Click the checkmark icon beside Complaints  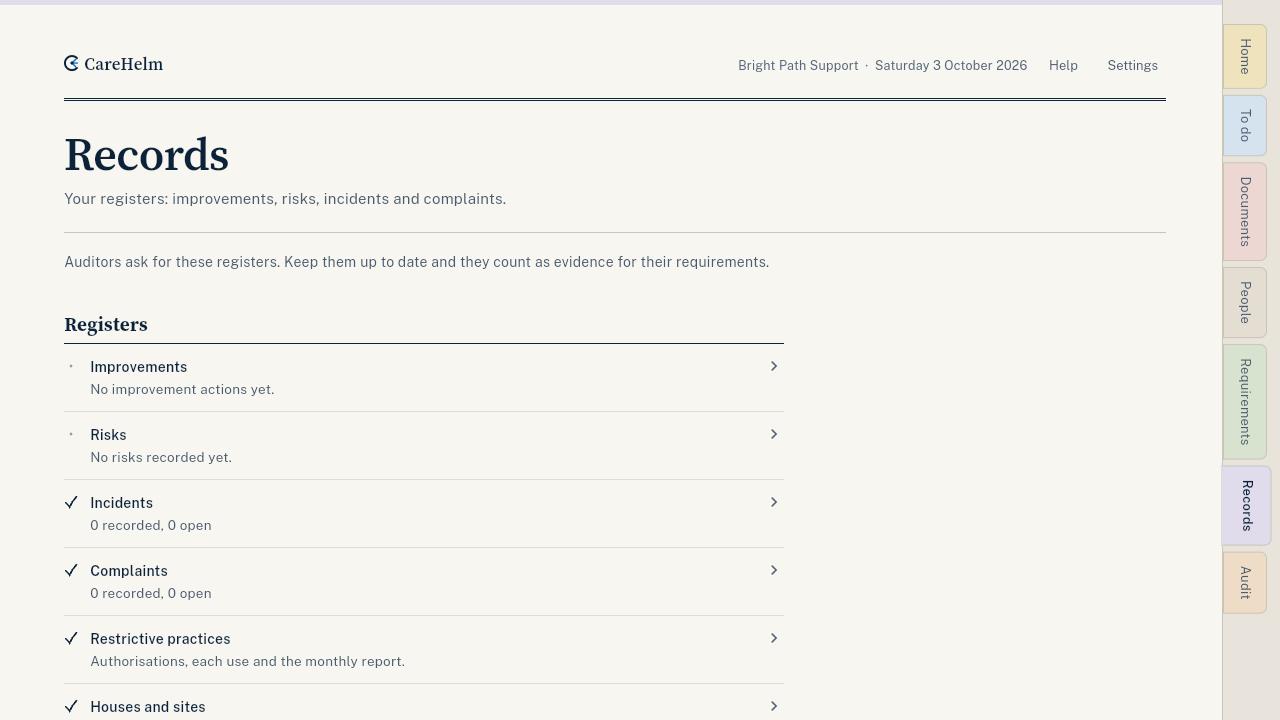pyautogui.click(x=71, y=570)
